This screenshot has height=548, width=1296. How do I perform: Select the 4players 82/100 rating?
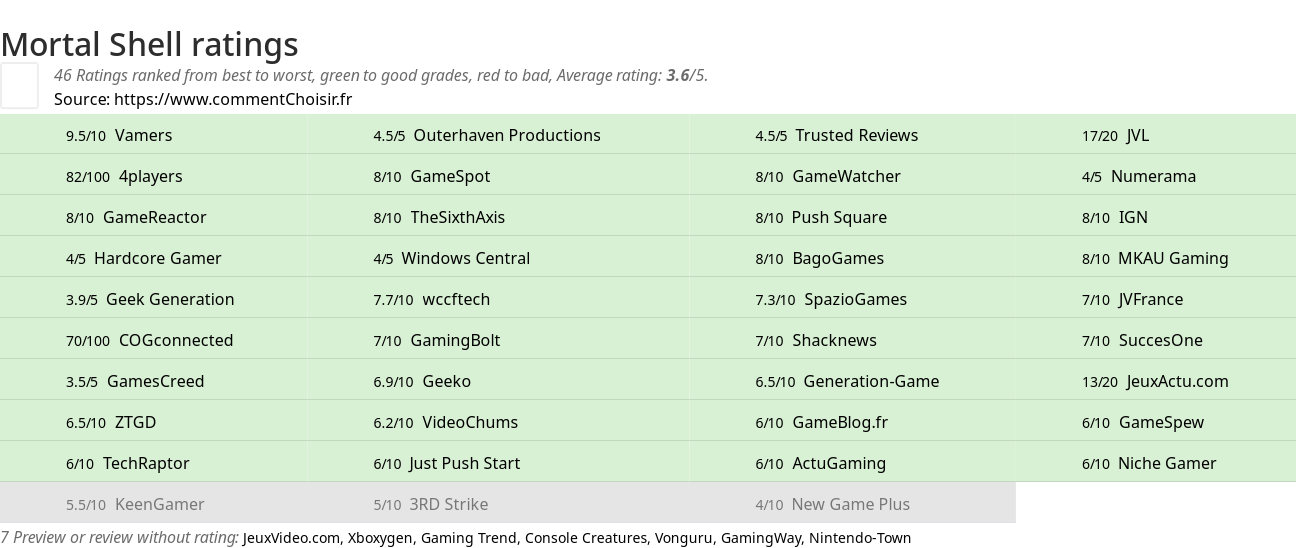pos(124,176)
